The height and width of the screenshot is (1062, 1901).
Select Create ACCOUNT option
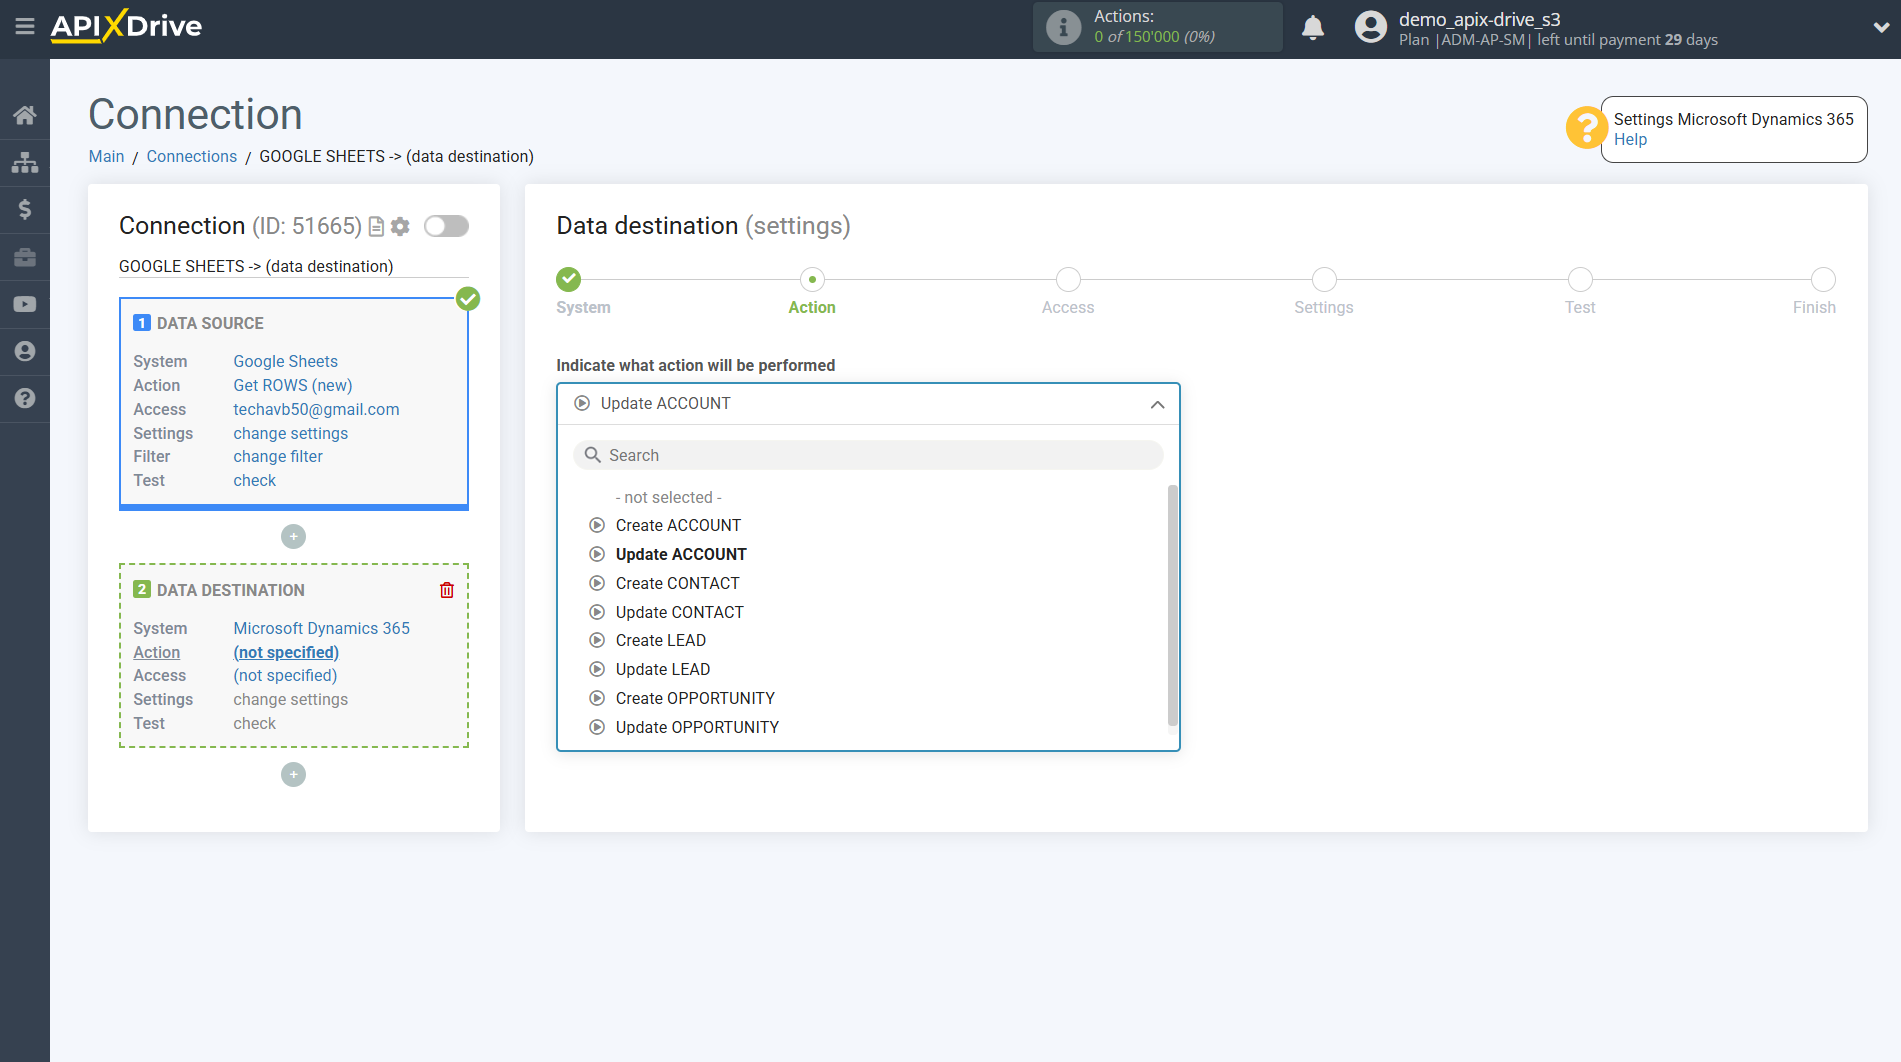678,525
